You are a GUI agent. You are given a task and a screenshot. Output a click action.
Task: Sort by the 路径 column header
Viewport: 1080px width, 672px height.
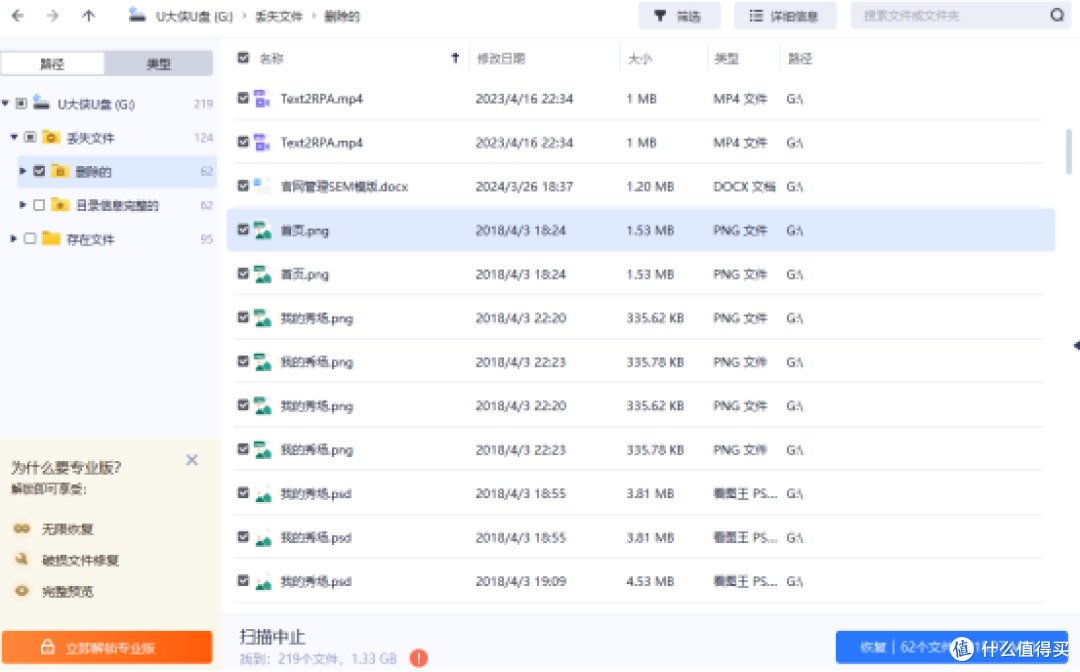(800, 59)
